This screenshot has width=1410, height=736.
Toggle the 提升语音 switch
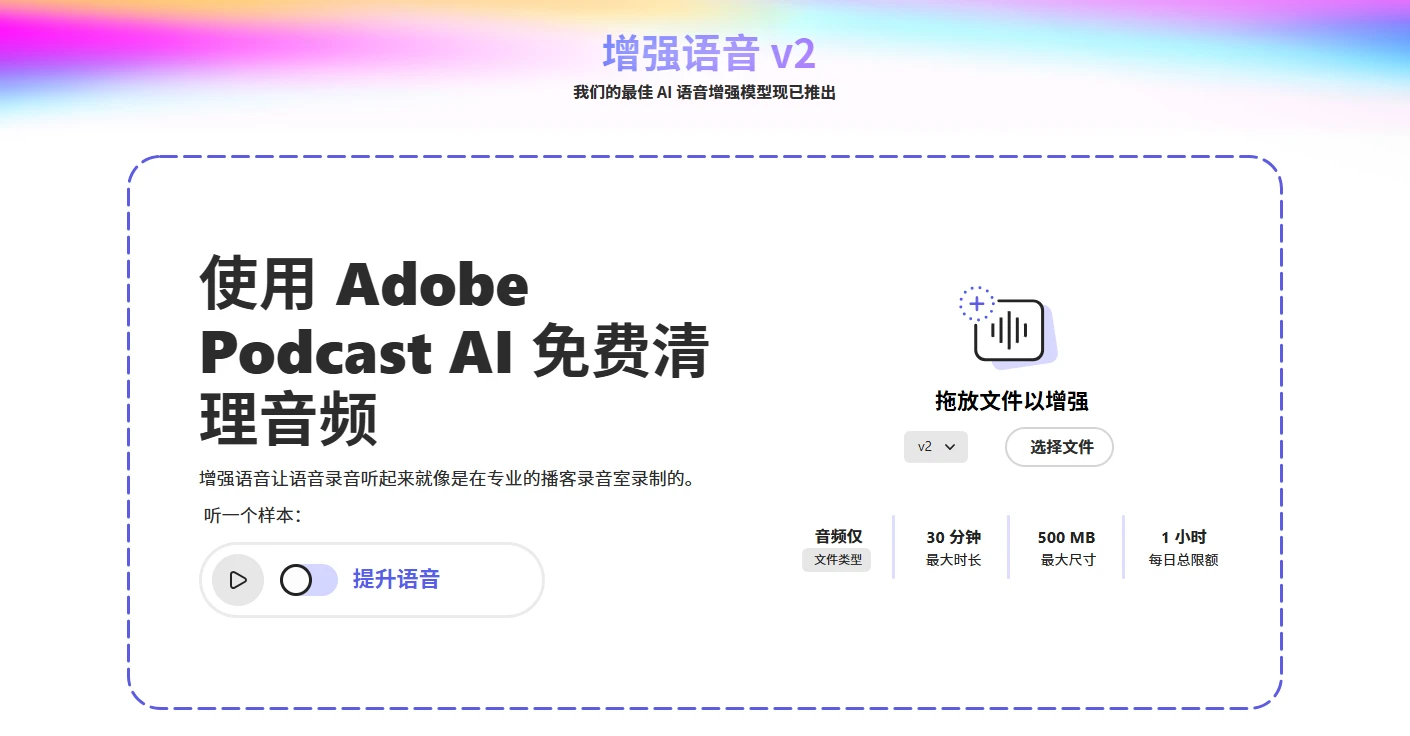pyautogui.click(x=308, y=580)
